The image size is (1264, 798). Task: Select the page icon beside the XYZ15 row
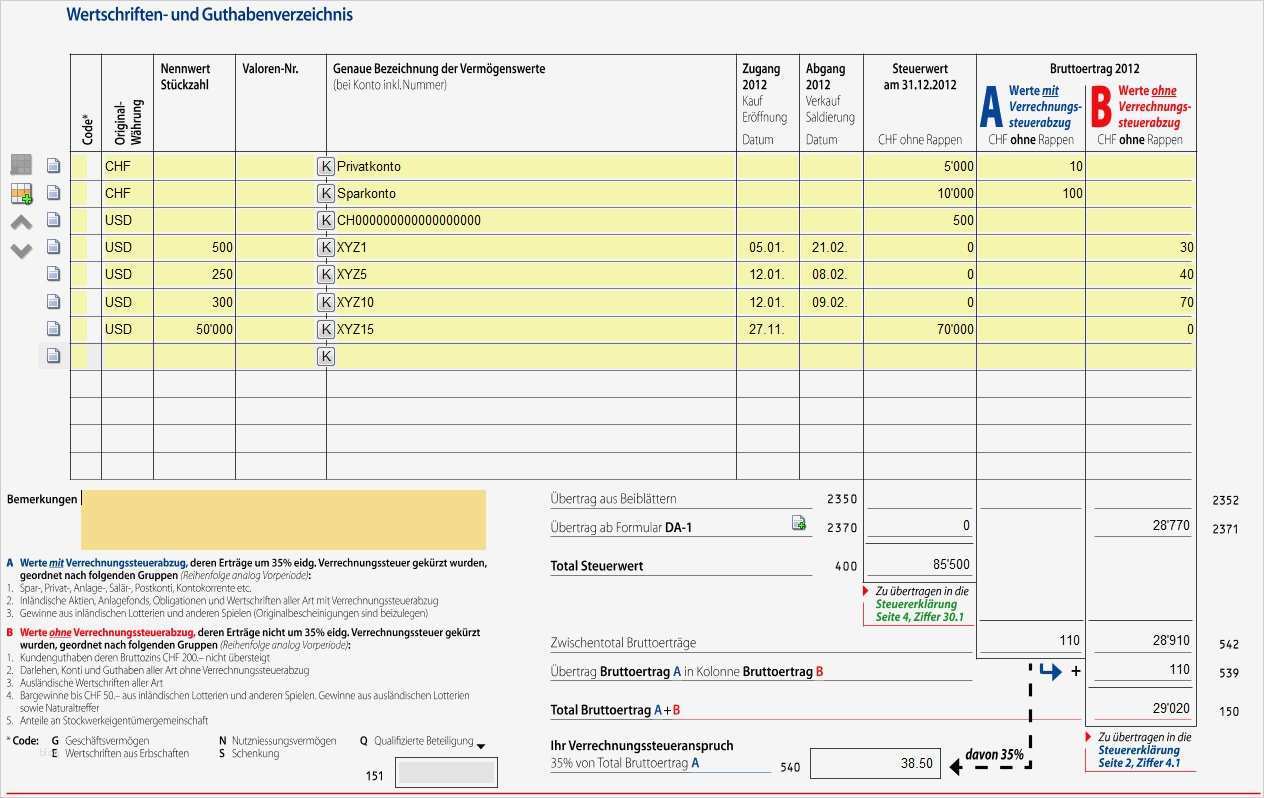(53, 329)
